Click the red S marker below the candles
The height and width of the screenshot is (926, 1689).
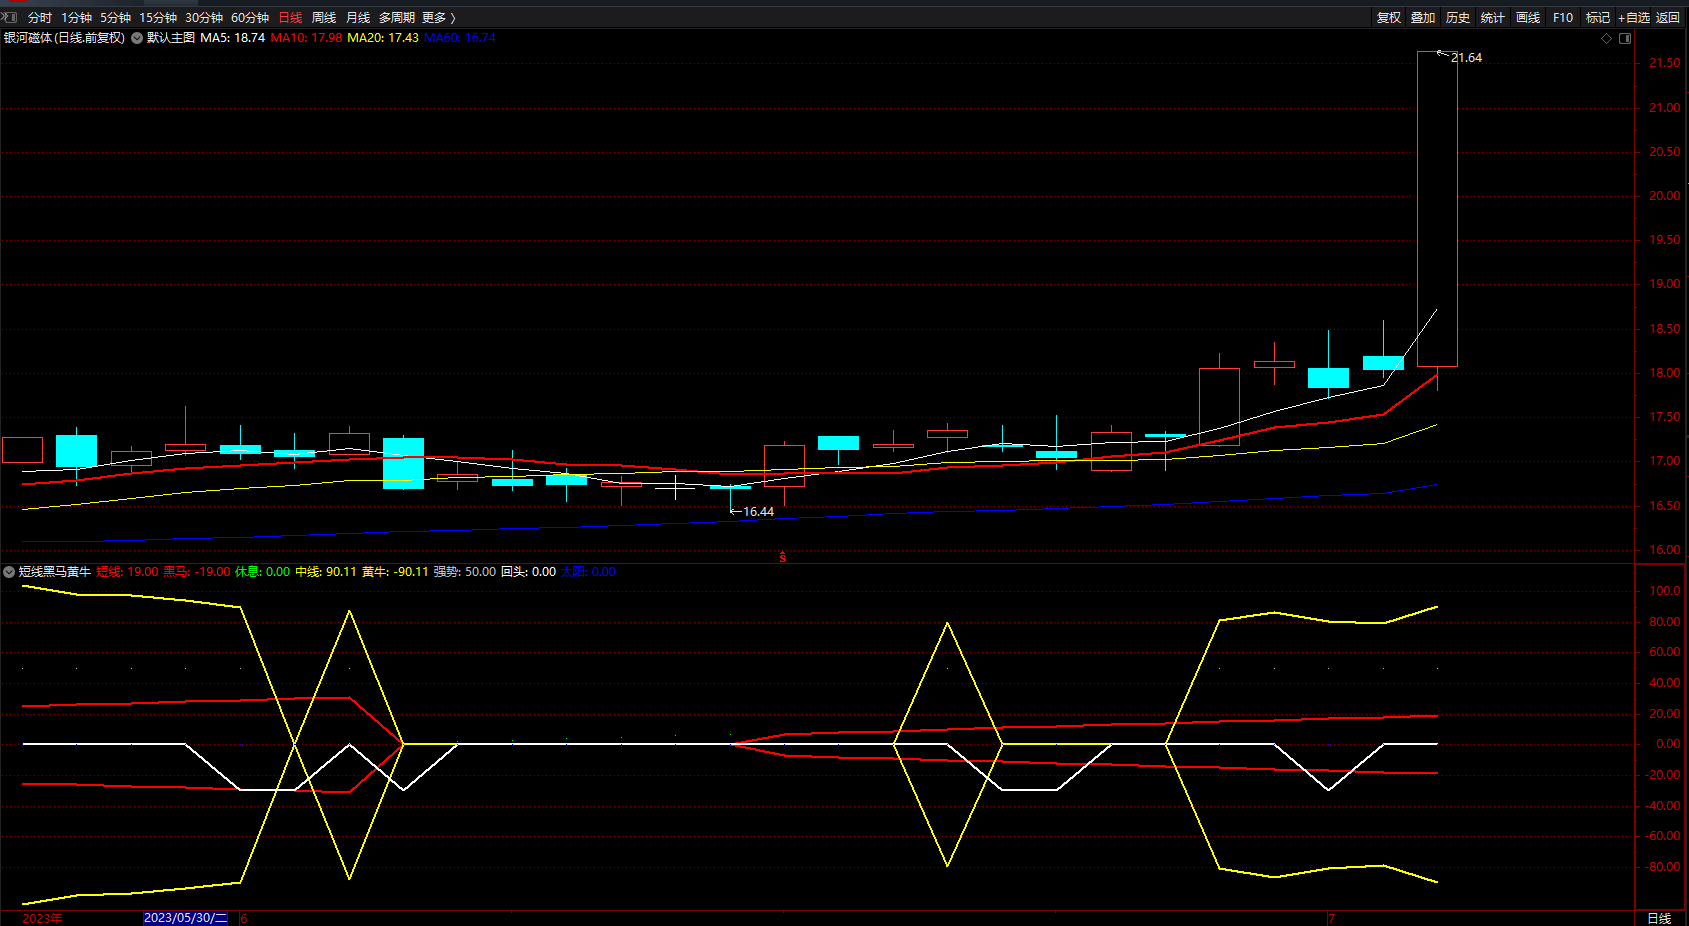click(783, 558)
